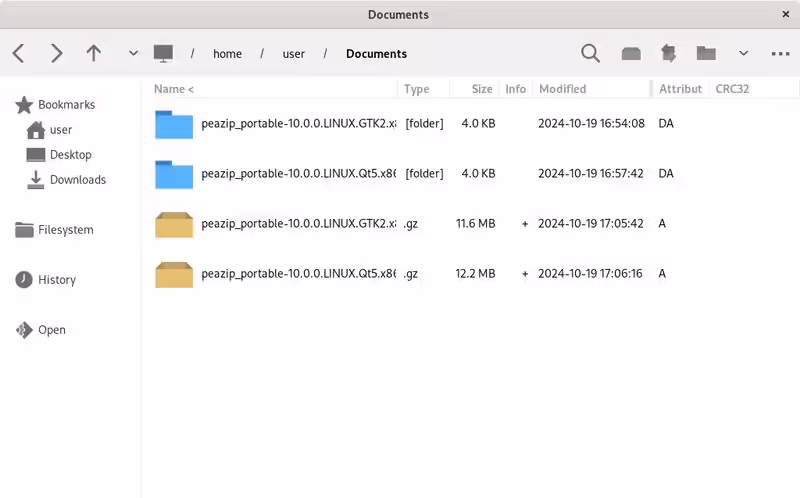Sort files by the Modified column header
This screenshot has height=498, width=800.
click(562, 89)
